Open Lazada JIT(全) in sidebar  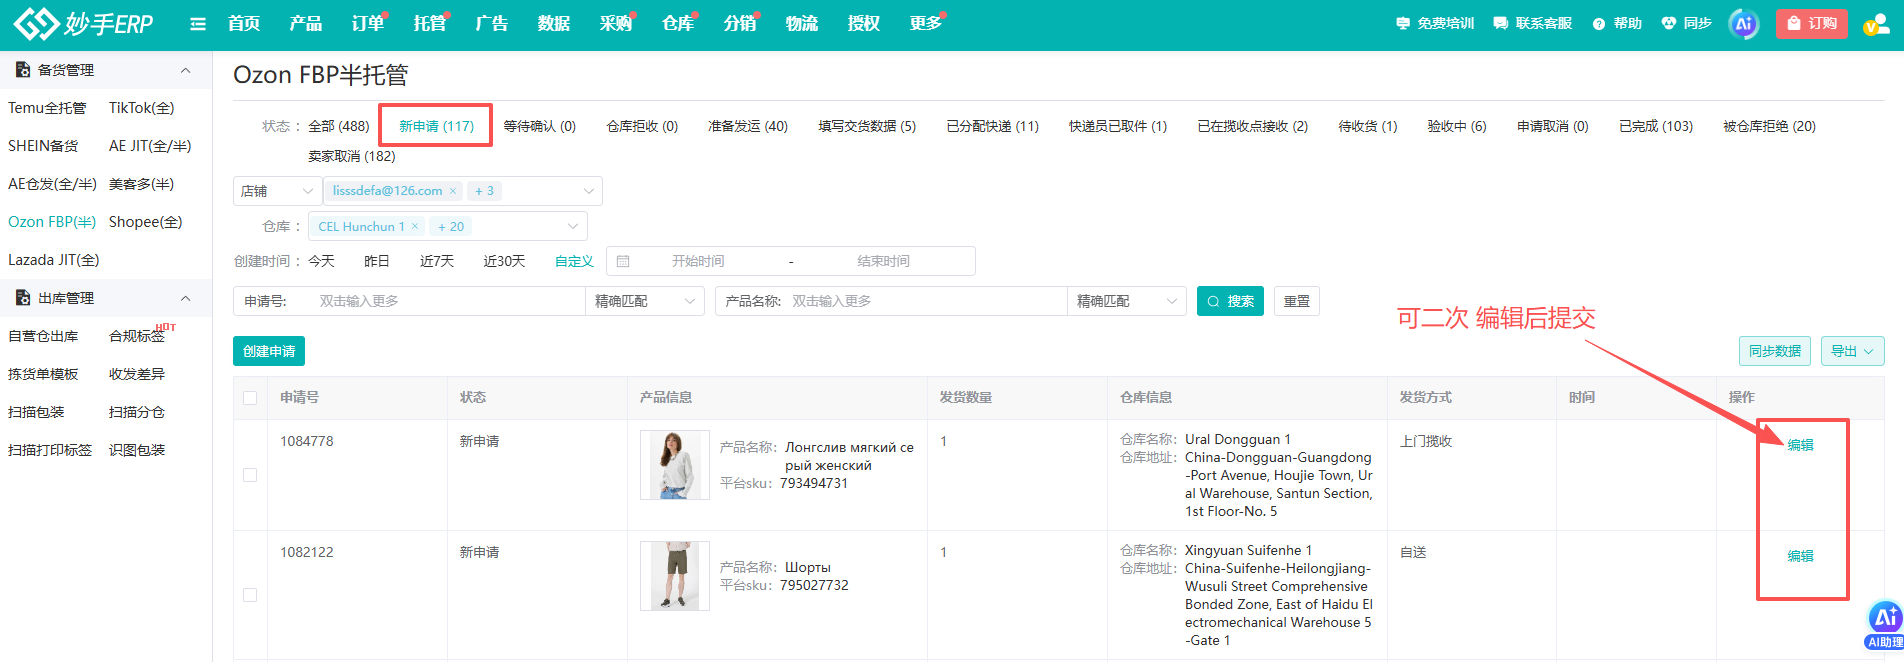(54, 260)
